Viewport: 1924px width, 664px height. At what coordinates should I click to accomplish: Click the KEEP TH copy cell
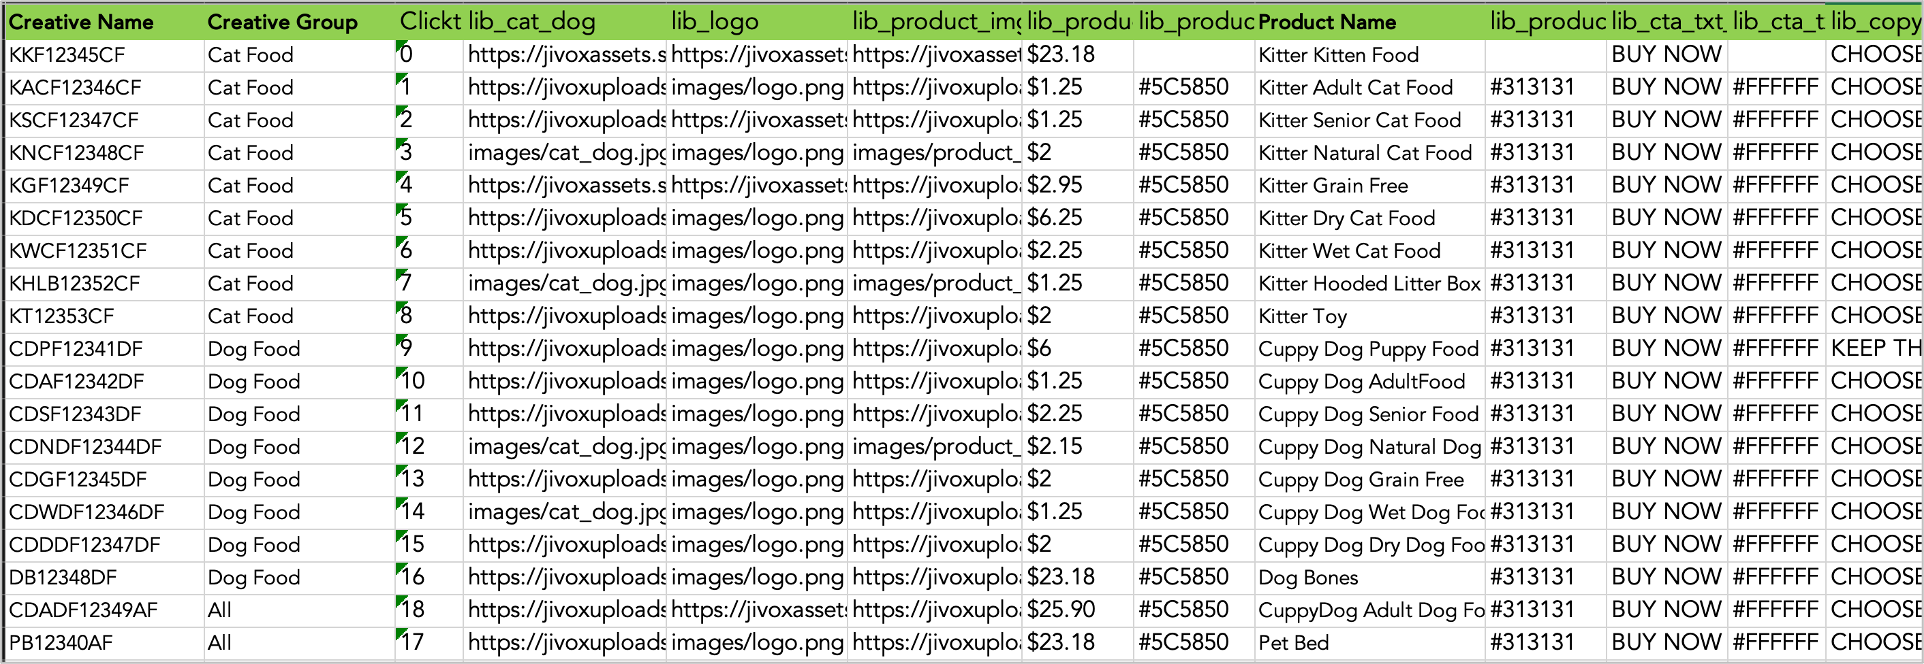(x=1875, y=349)
